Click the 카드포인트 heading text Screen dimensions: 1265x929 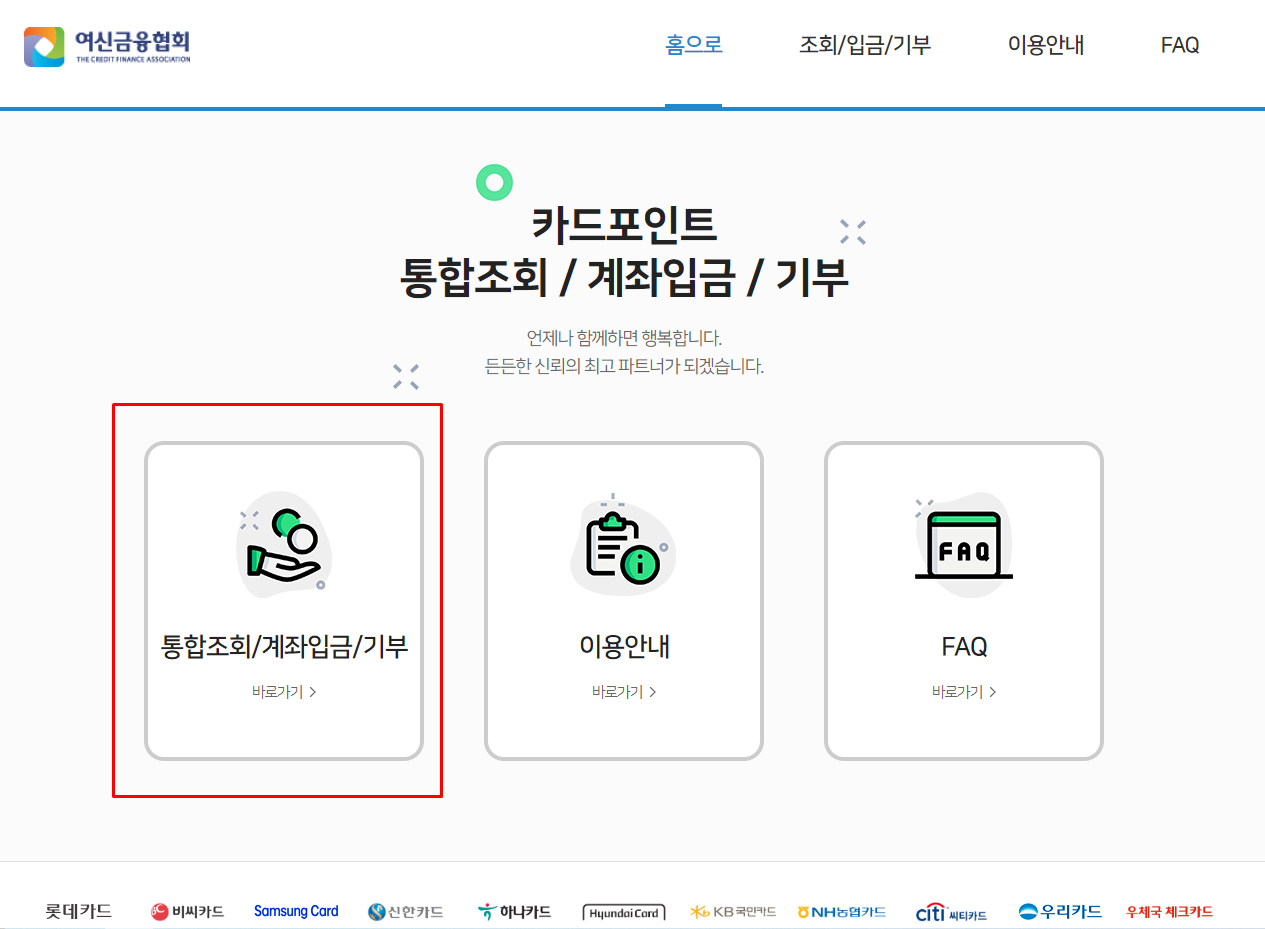pyautogui.click(x=624, y=224)
